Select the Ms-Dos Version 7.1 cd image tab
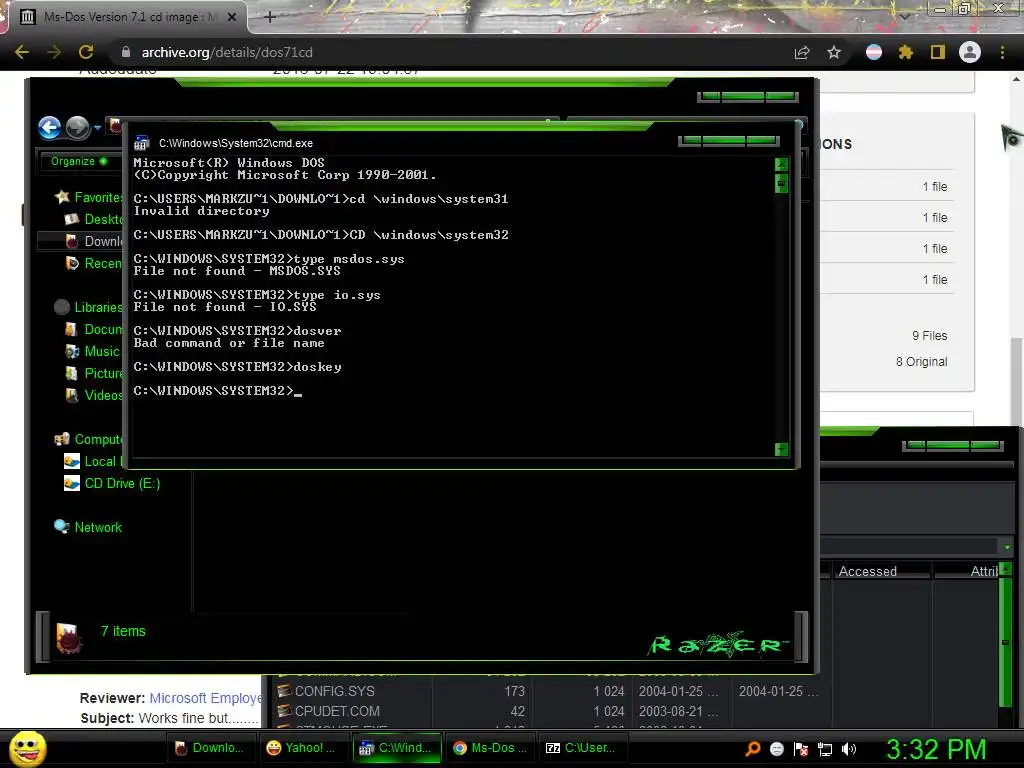This screenshot has width=1024, height=768. pos(127,18)
